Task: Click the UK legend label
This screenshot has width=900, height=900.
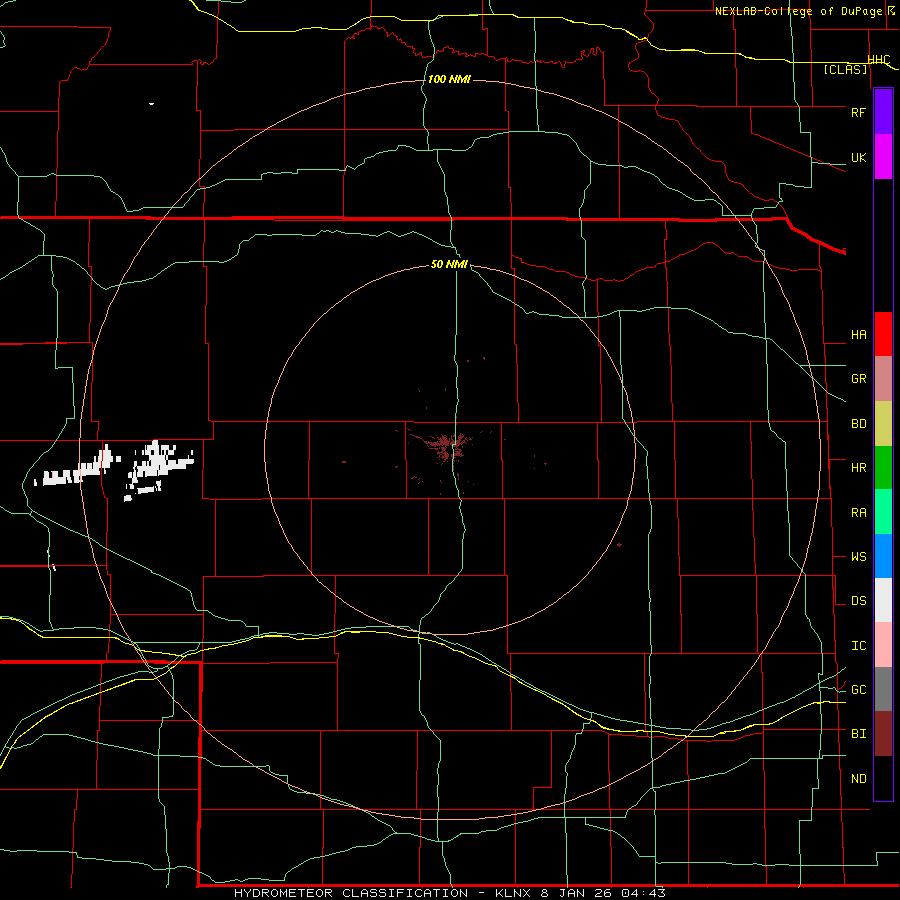Action: tap(858, 157)
